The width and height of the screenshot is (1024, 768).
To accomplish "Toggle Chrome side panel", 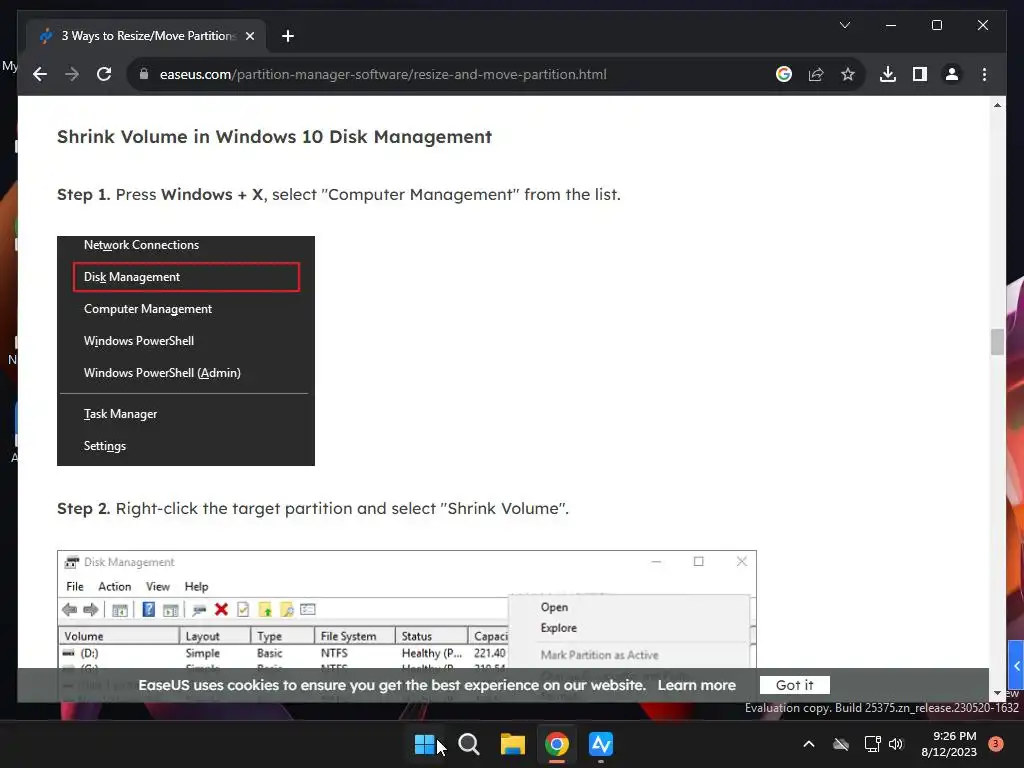I will 920,74.
